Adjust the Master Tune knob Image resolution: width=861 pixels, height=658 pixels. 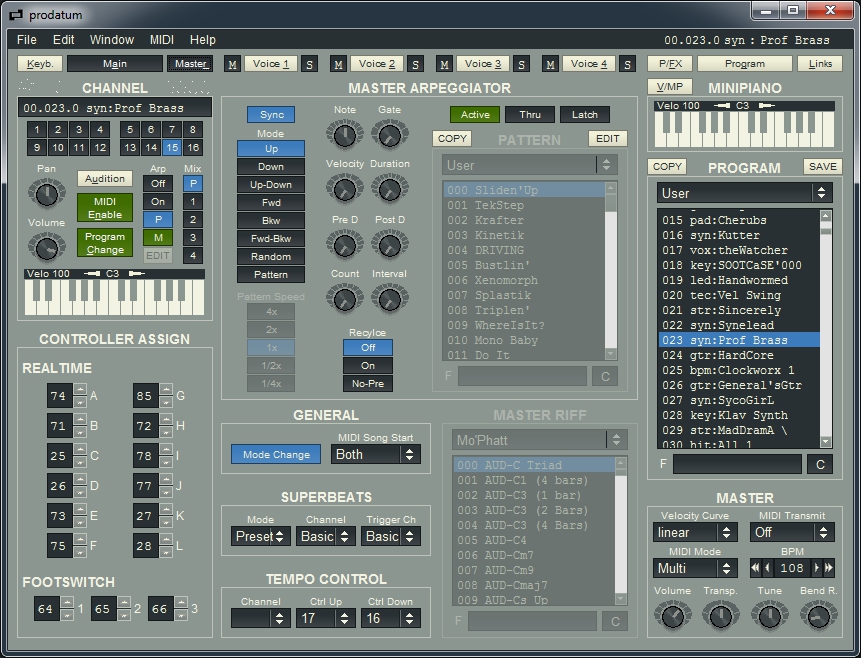coord(769,616)
